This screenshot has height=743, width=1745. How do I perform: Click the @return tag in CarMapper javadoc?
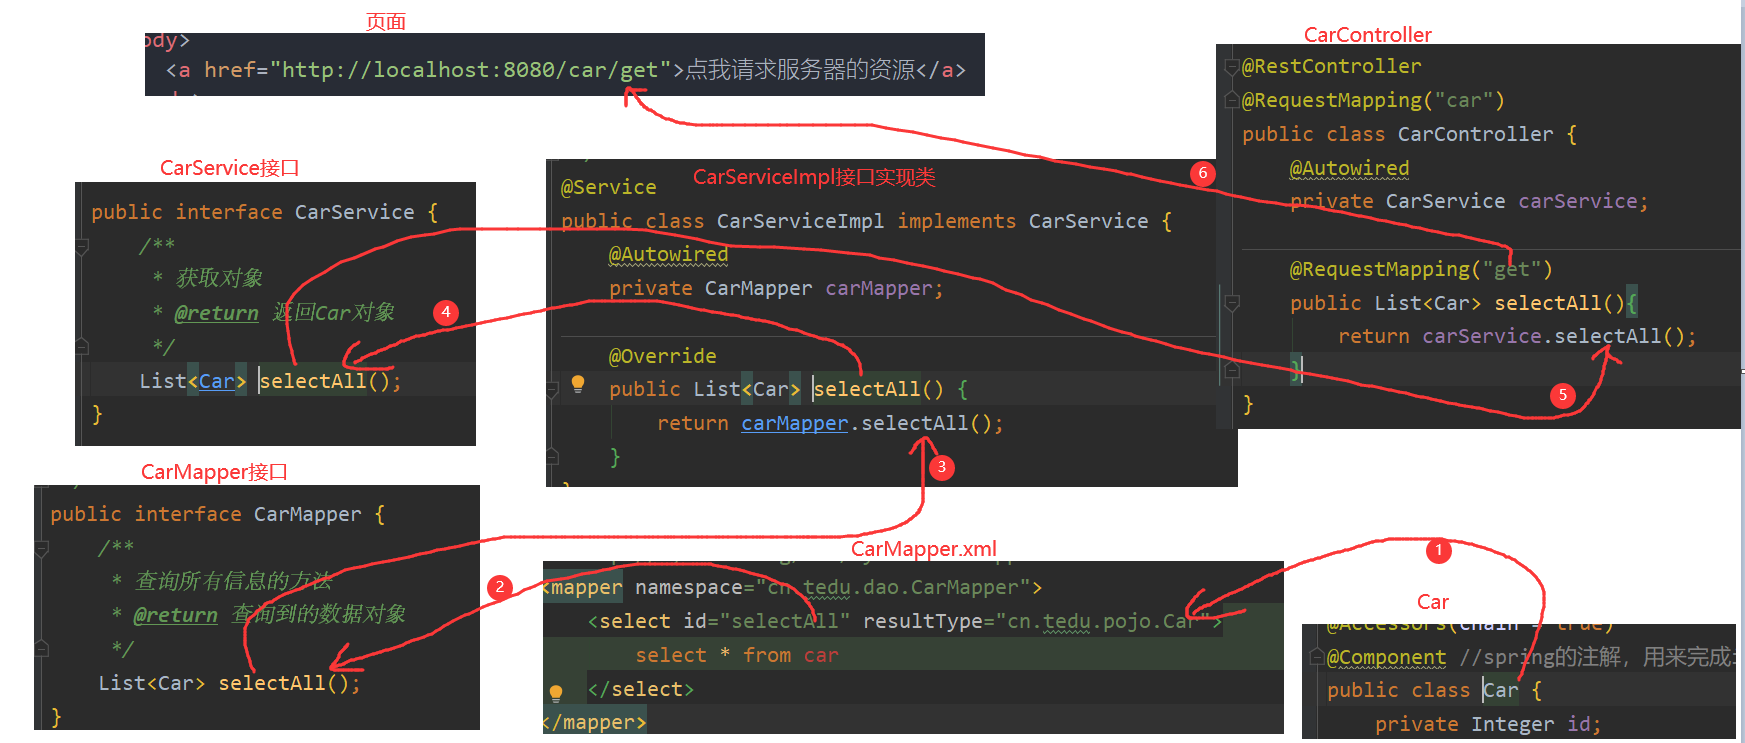tap(175, 615)
